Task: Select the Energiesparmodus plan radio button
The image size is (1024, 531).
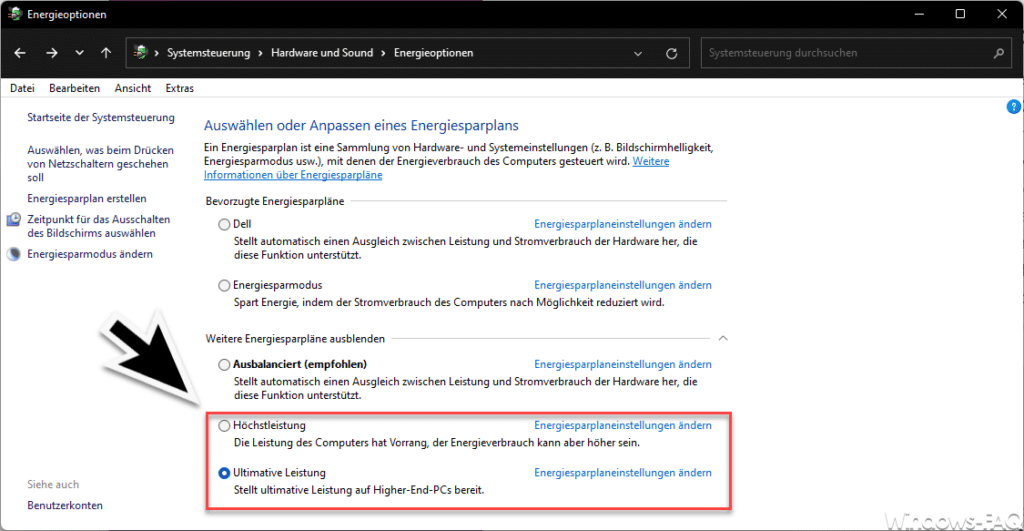Action: pyautogui.click(x=224, y=285)
